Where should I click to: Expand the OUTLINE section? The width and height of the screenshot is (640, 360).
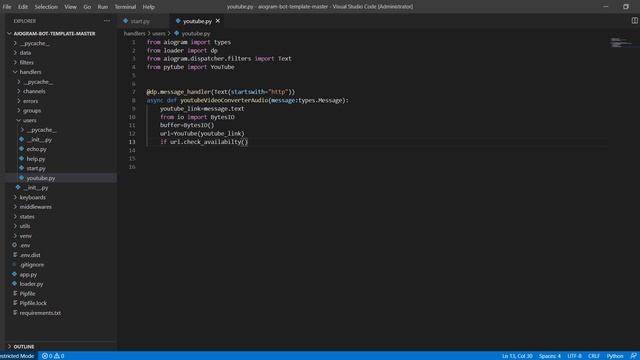pos(24,347)
